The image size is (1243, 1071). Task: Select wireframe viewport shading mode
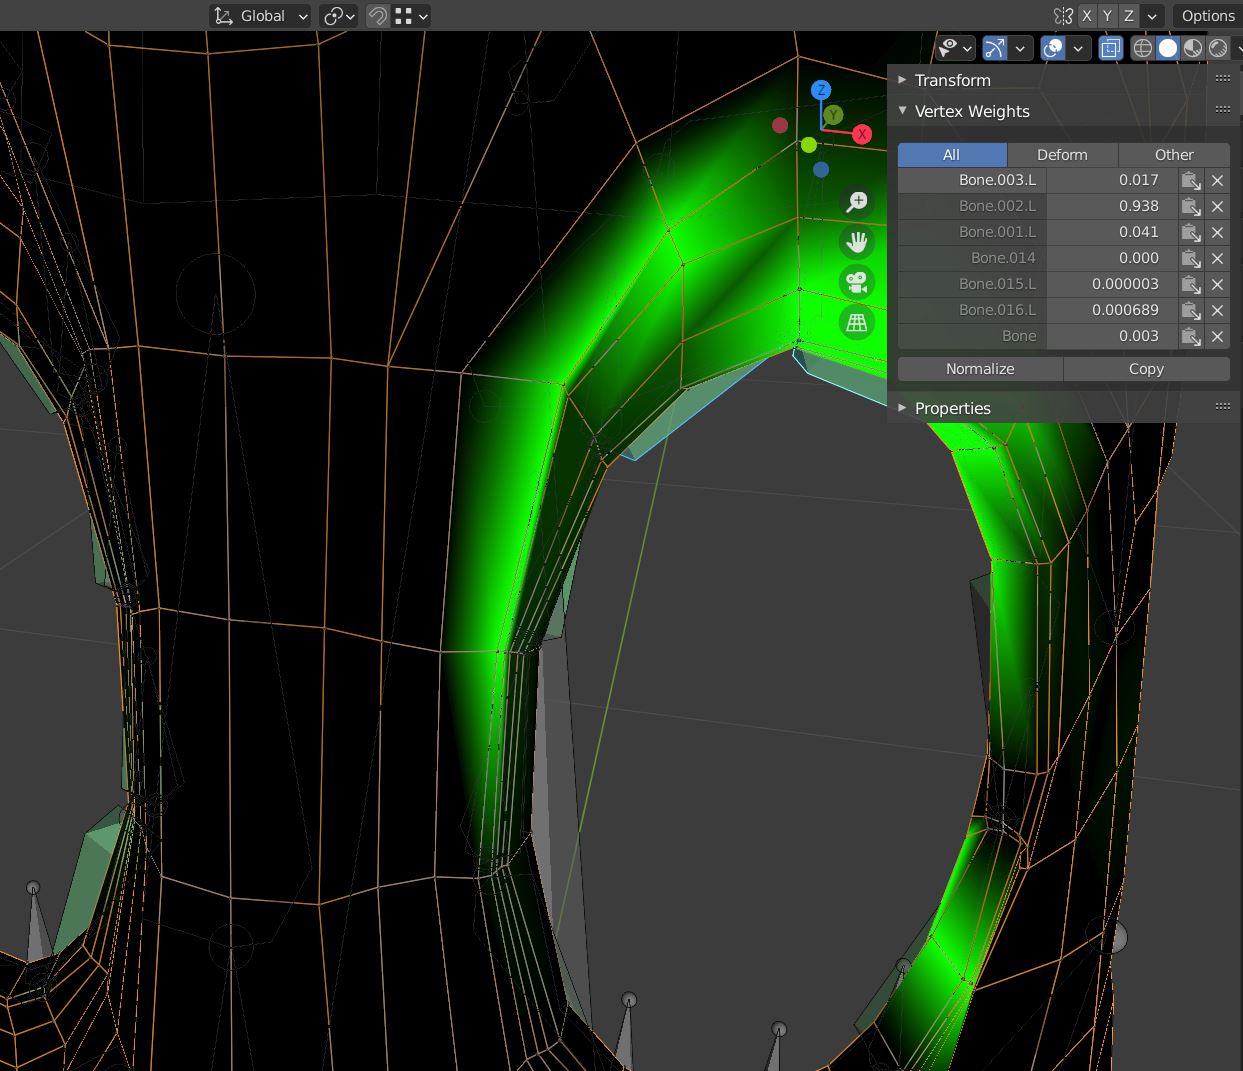click(x=1142, y=48)
